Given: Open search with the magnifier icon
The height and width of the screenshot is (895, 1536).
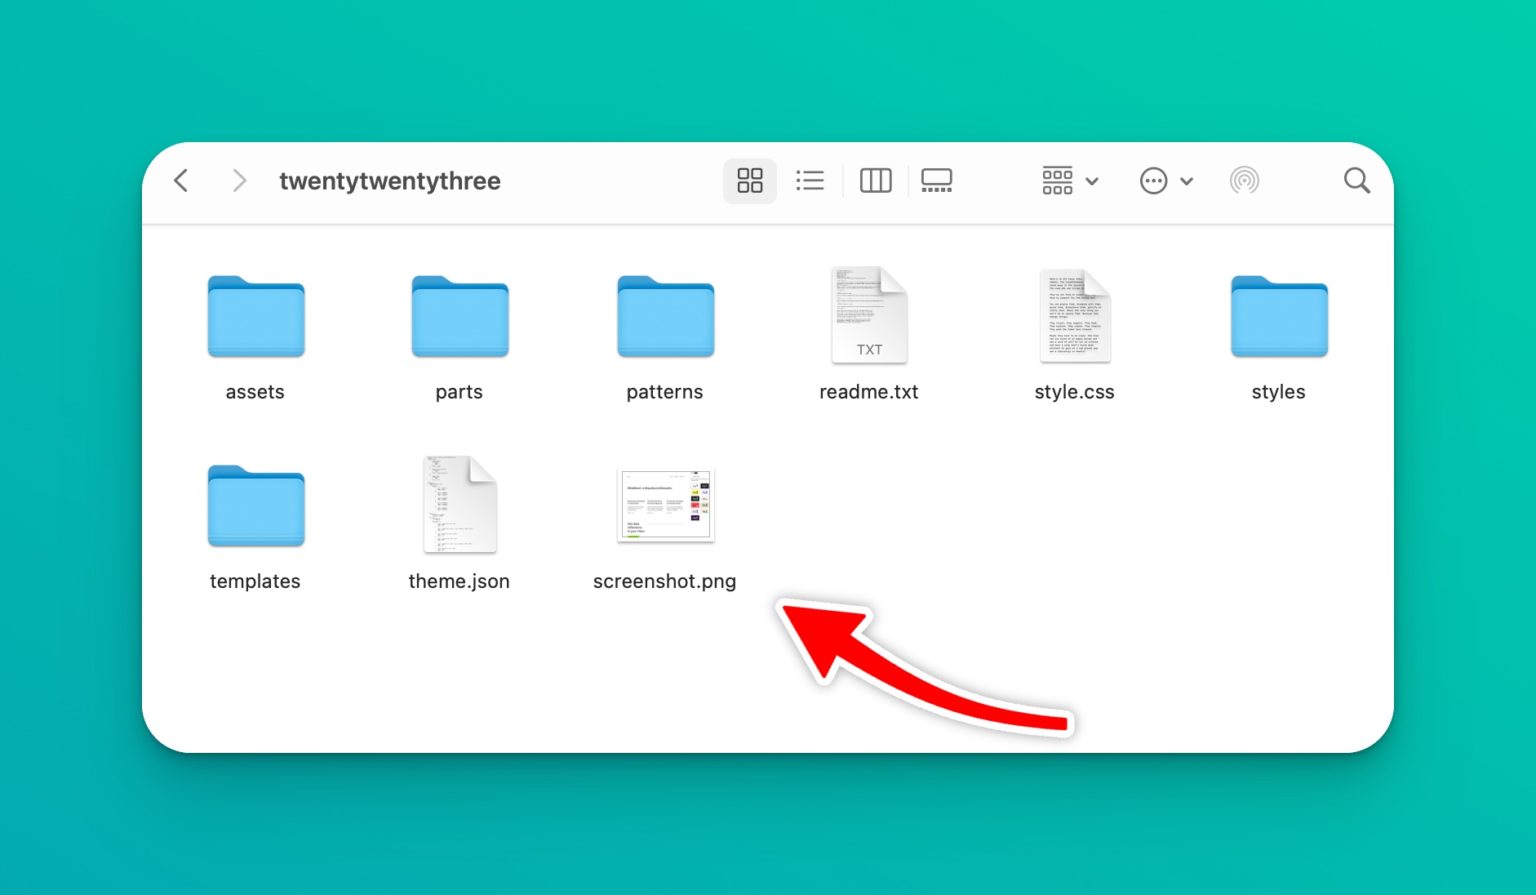Looking at the screenshot, I should coord(1357,181).
